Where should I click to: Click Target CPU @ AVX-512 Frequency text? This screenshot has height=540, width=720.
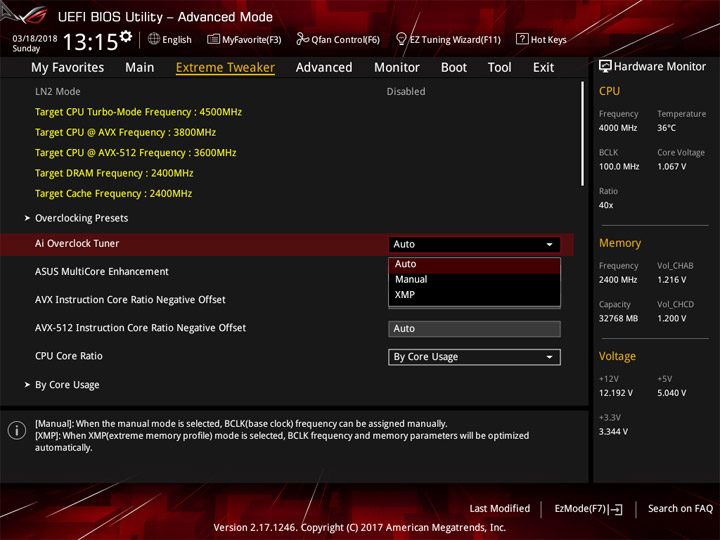click(135, 152)
